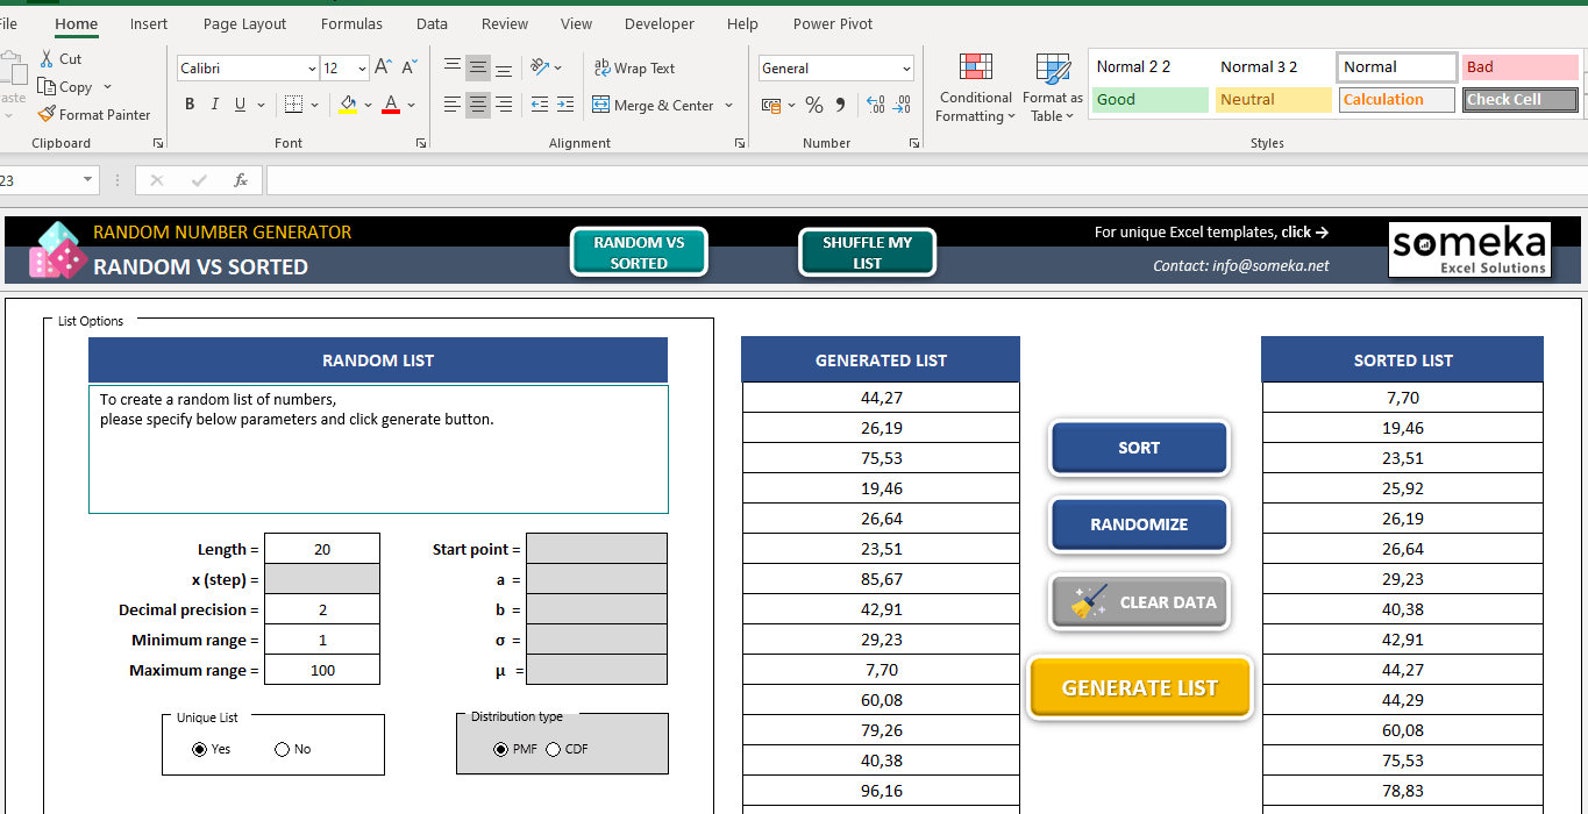This screenshot has height=814, width=1588.
Task: Click the Someka Excel Solutions logo
Action: (x=1469, y=249)
